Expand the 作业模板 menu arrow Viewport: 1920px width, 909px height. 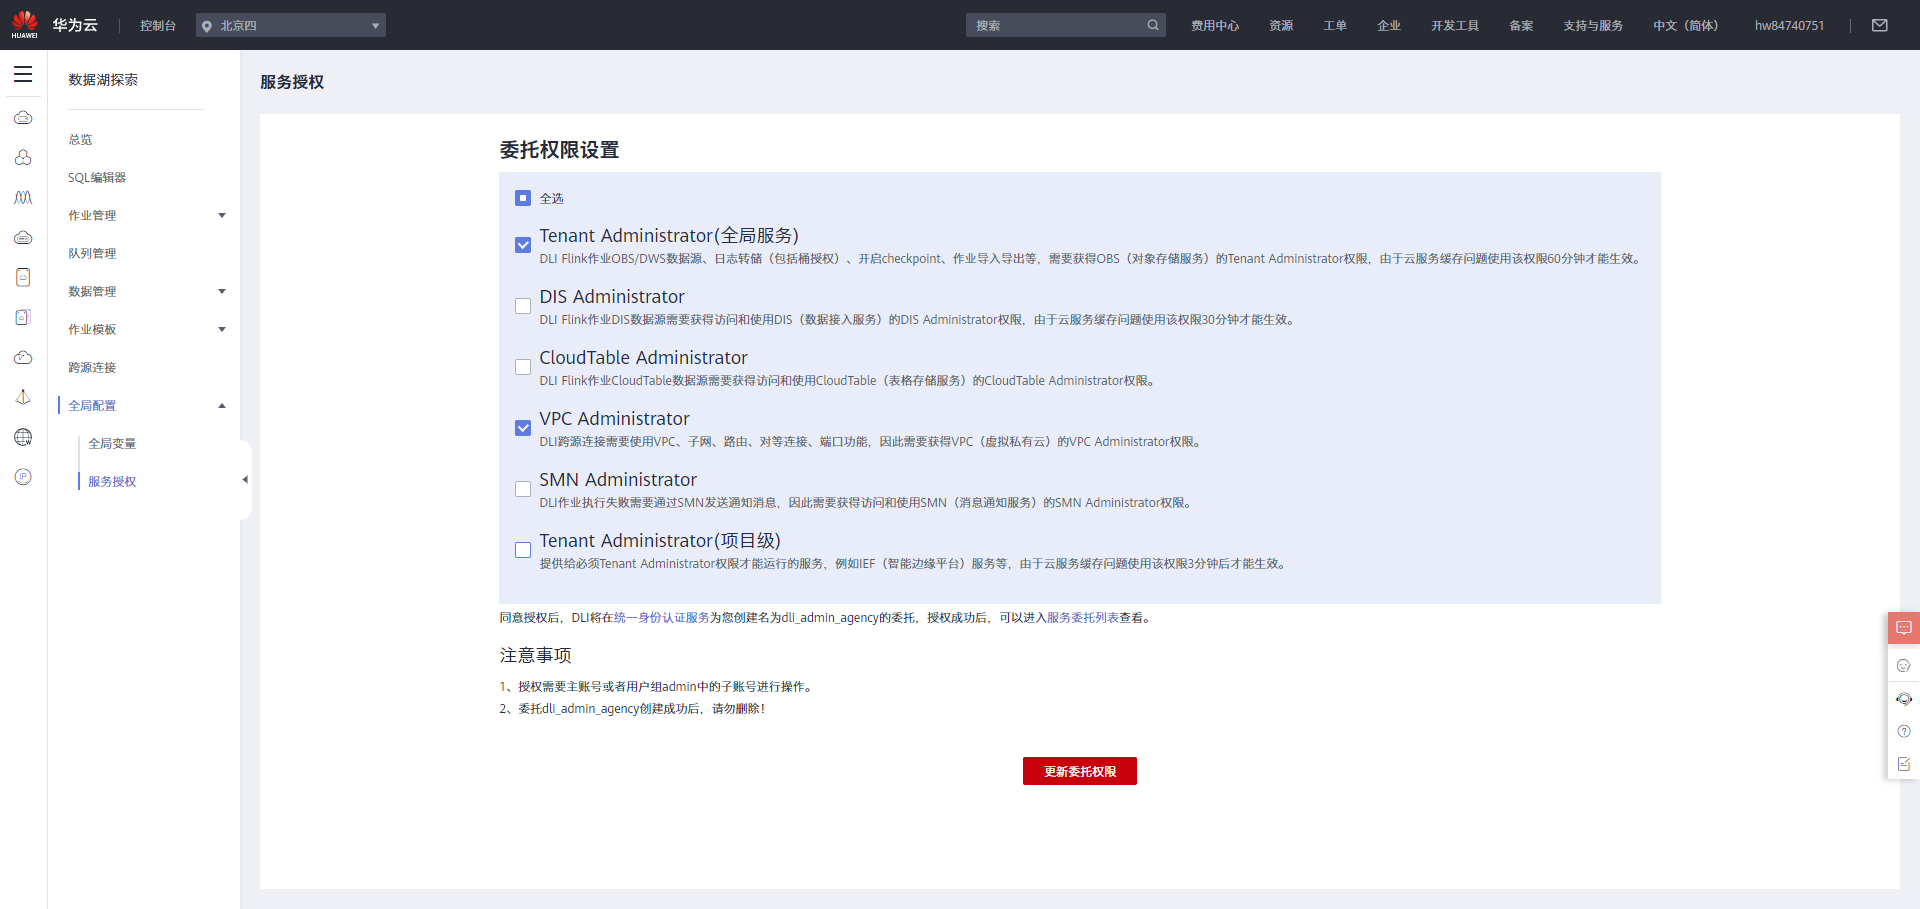(x=222, y=329)
